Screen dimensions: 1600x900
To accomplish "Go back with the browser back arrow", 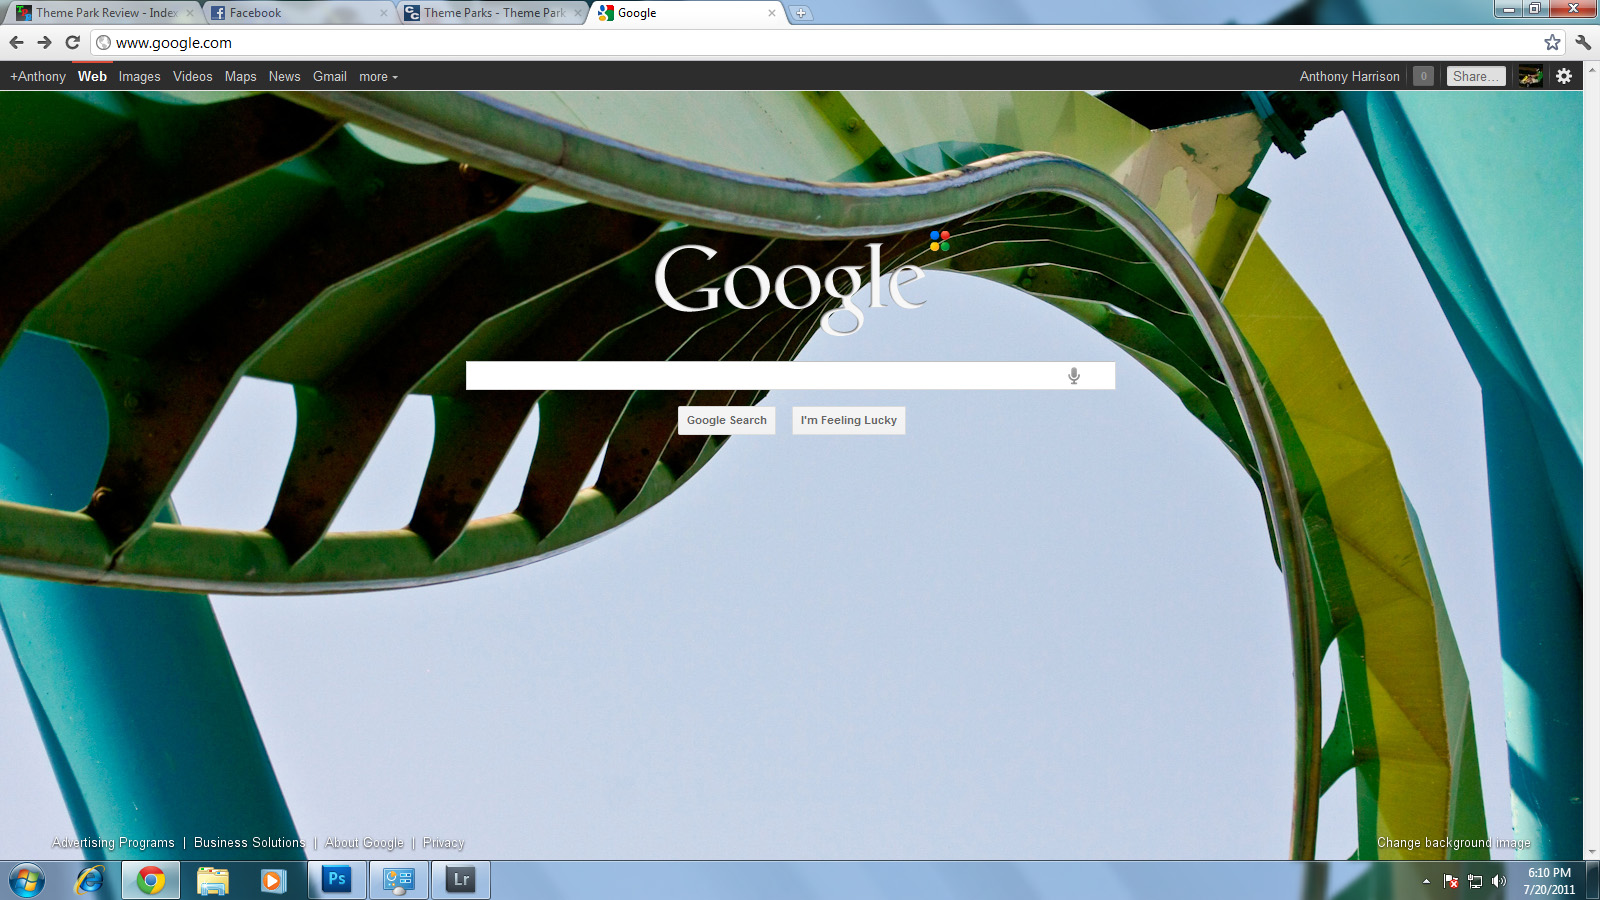I will (16, 42).
